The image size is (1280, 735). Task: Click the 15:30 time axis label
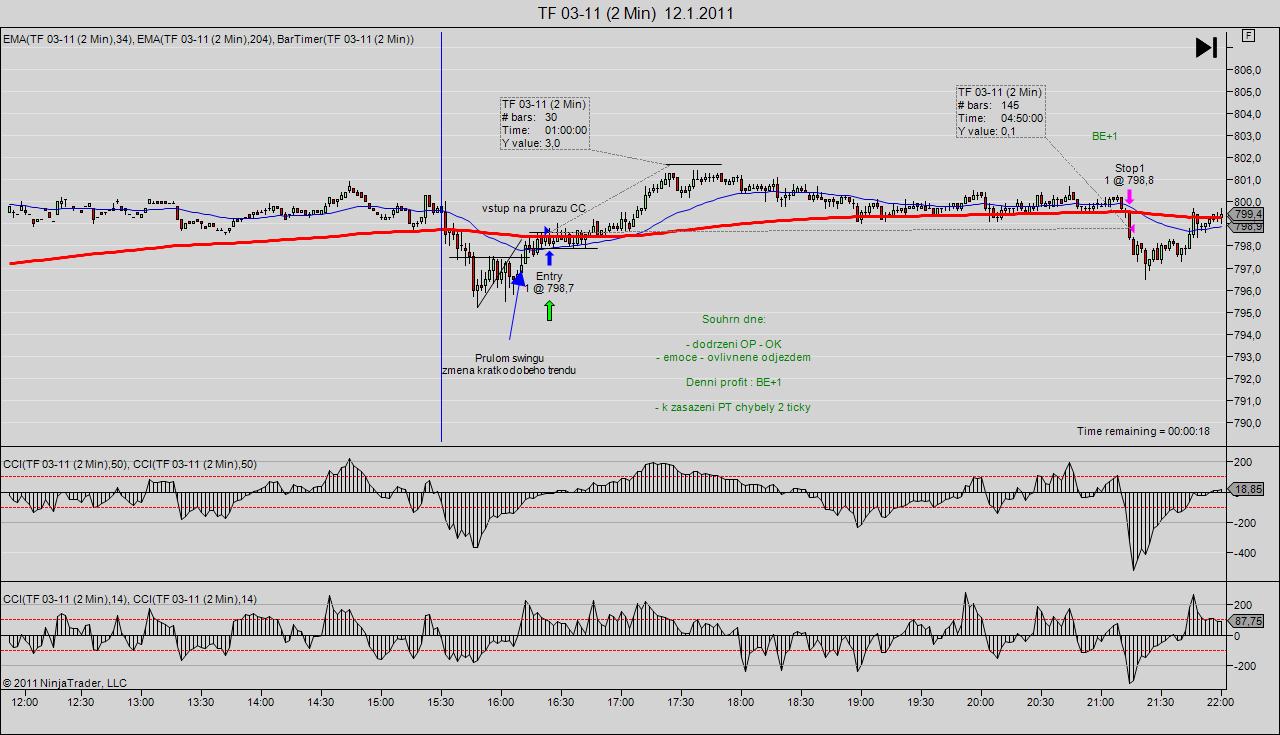pos(441,702)
